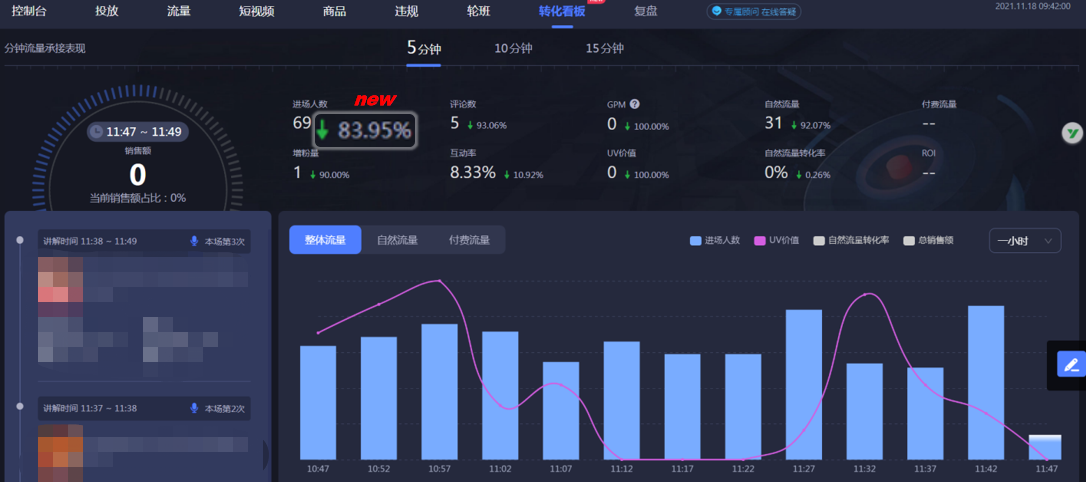Toggle the UV价值 legend series
This screenshot has width=1086, height=482.
[x=775, y=240]
